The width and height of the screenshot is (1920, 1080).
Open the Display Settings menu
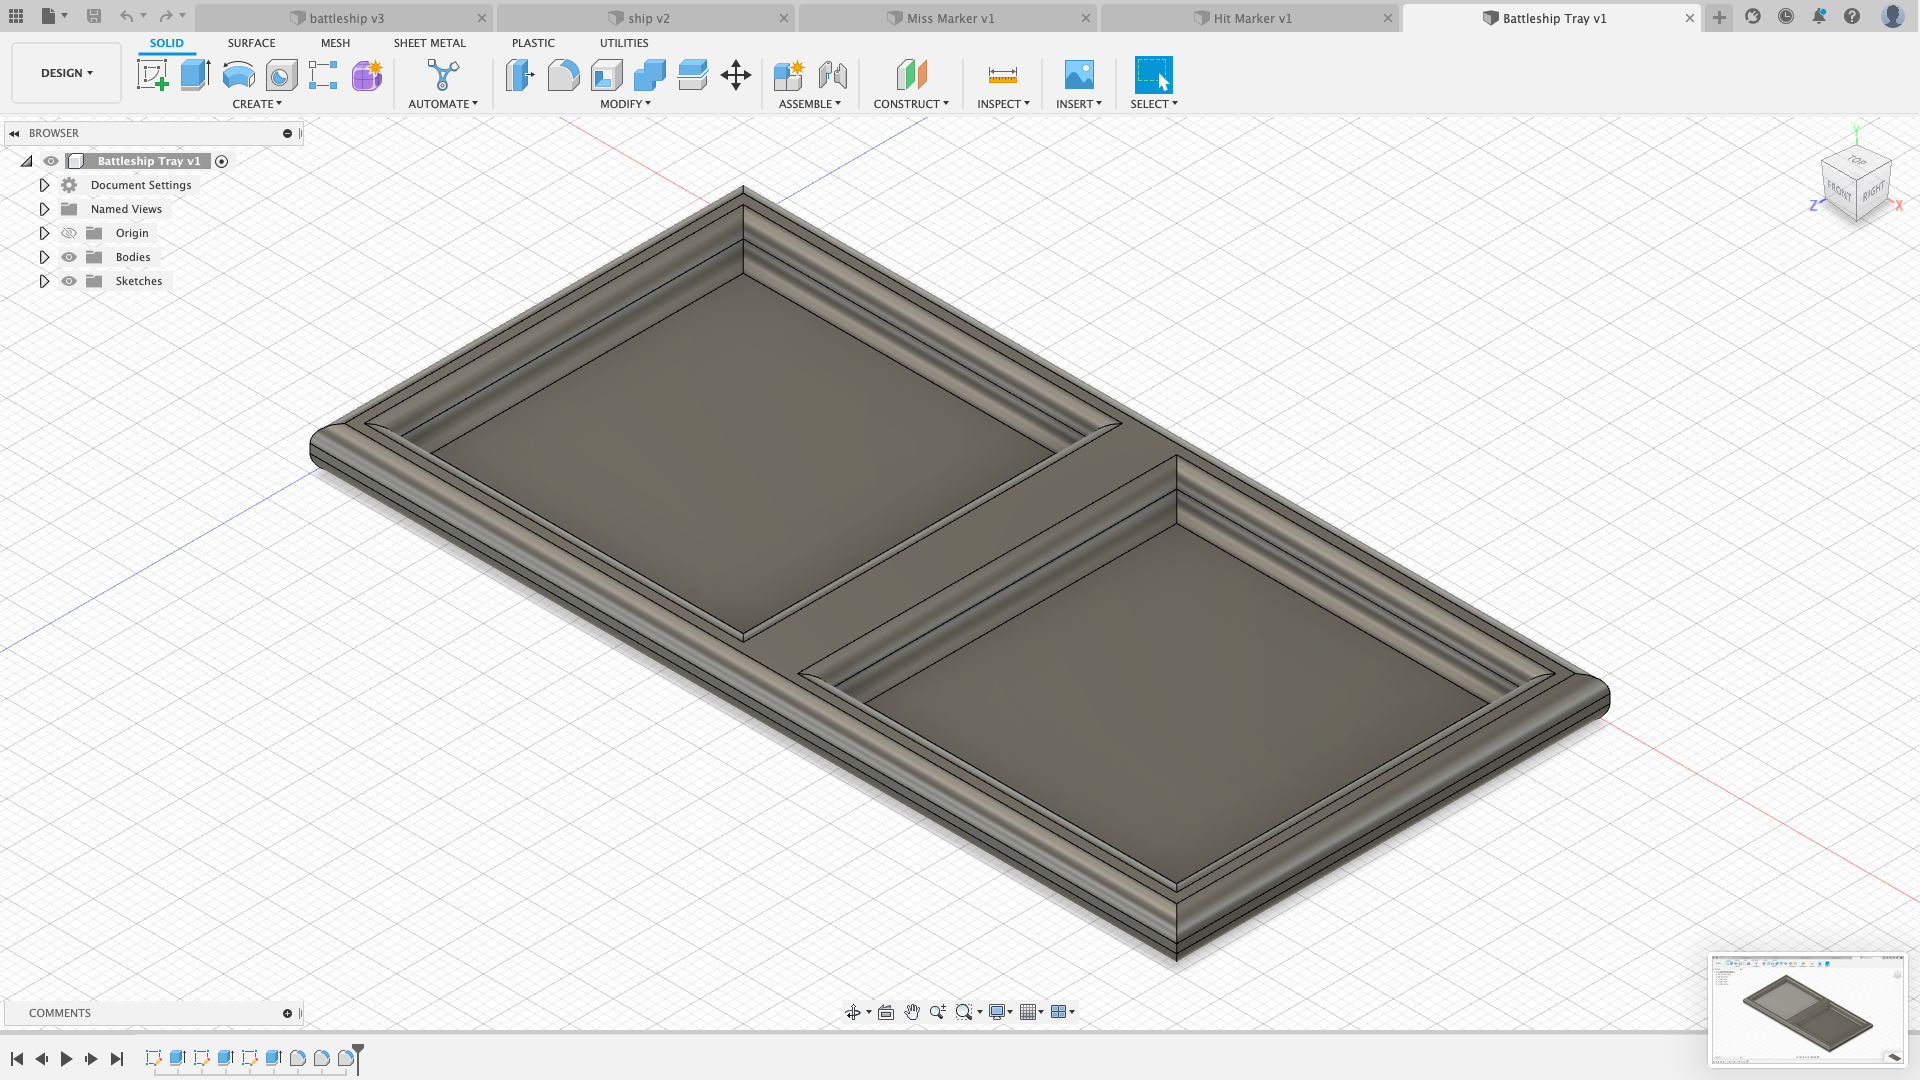(x=1000, y=1011)
